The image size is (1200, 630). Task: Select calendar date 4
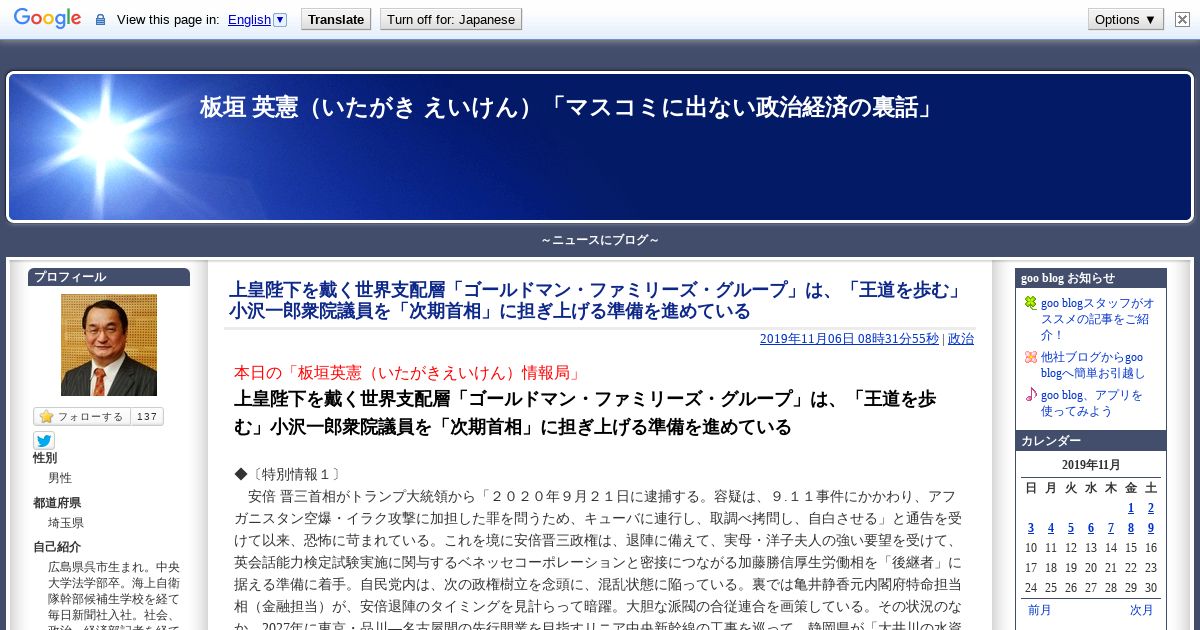pyautogui.click(x=1051, y=528)
